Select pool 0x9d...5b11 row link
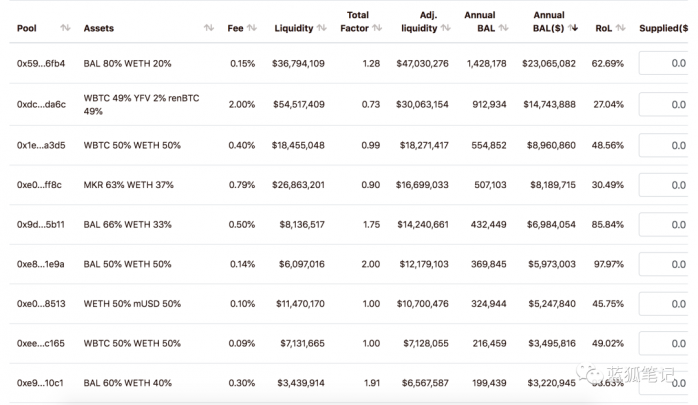Viewport: 698px width, 405px height. coord(41,225)
